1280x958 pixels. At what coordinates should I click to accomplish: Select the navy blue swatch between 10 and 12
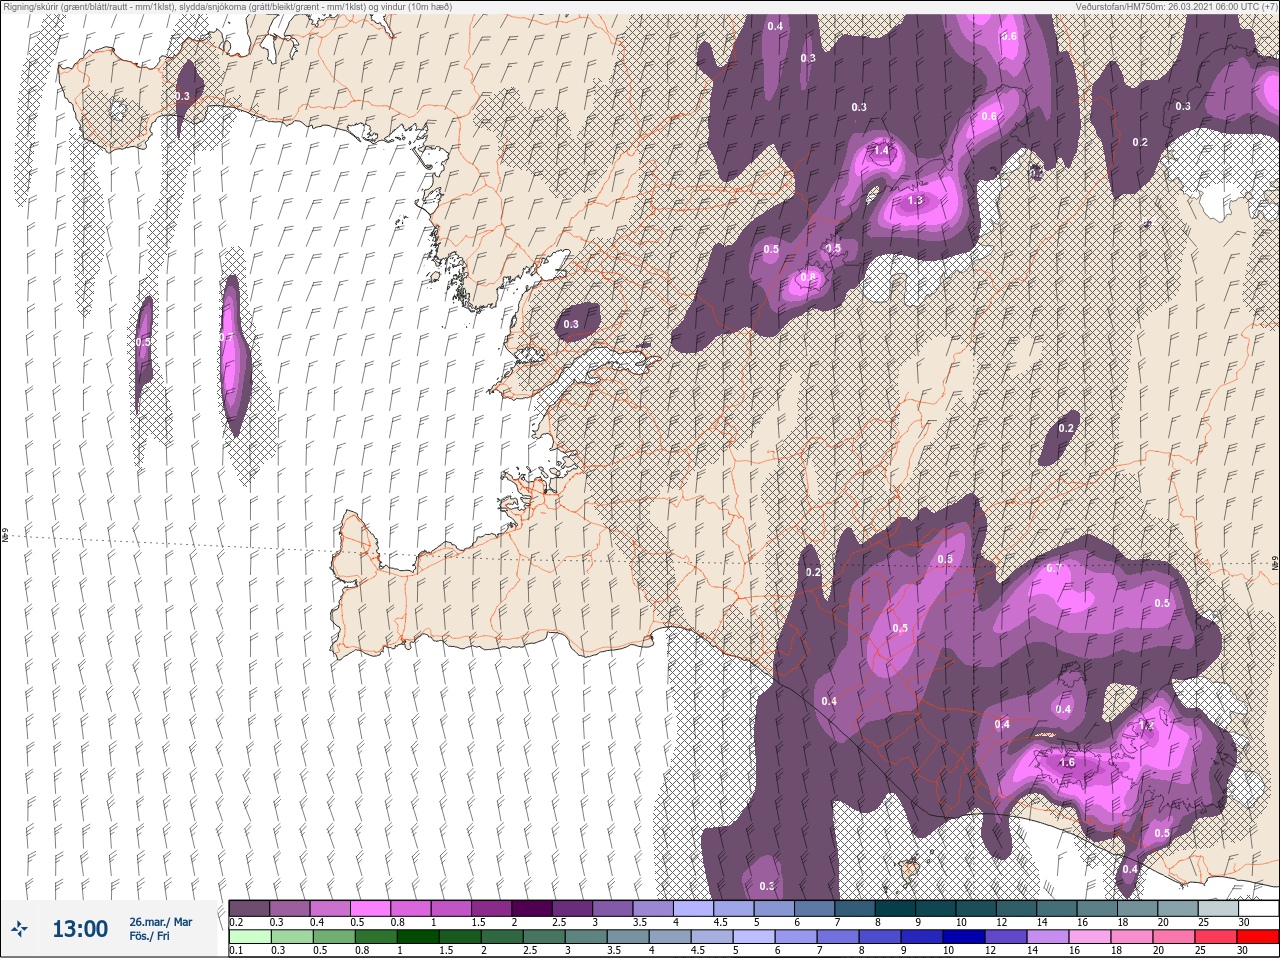[963, 936]
